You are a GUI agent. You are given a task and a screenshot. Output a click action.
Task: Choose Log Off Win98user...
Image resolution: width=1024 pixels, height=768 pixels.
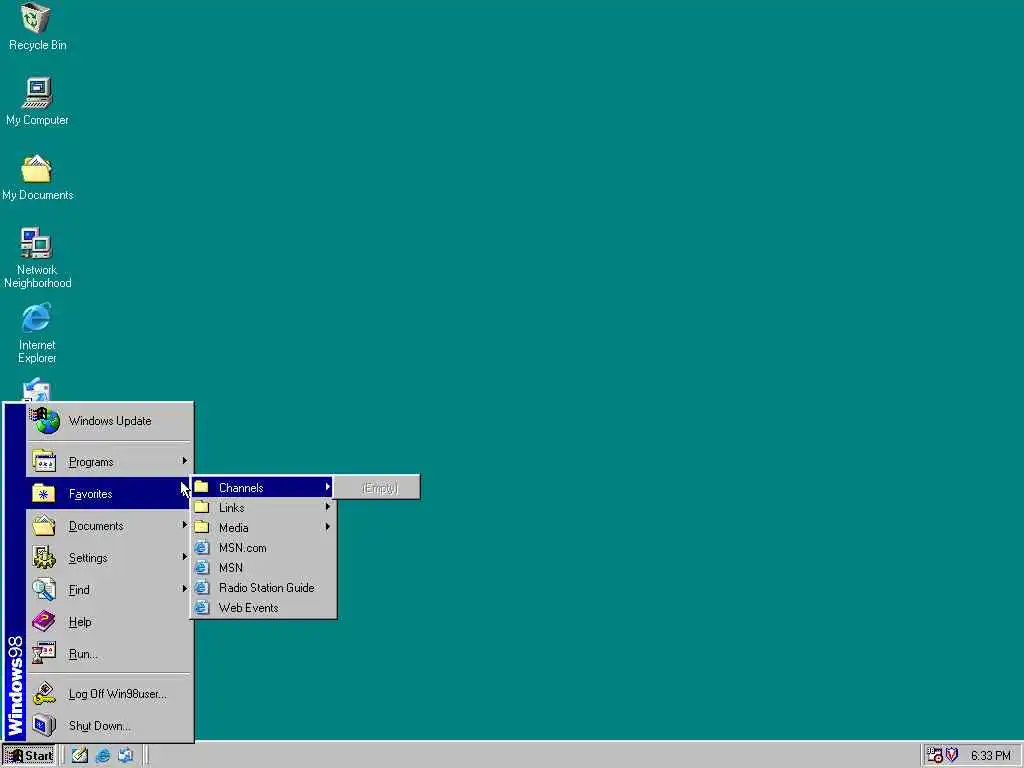coord(110,694)
